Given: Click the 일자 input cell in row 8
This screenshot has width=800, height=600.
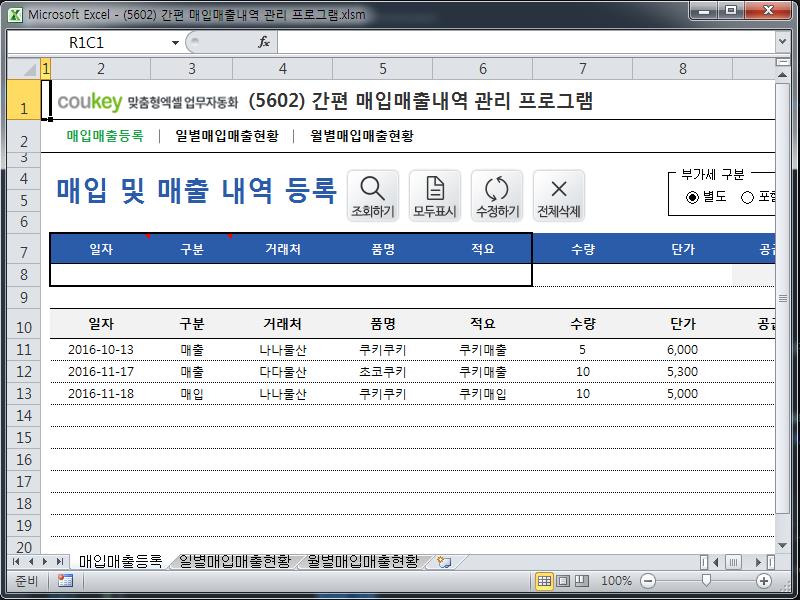Looking at the screenshot, I should click(x=101, y=274).
